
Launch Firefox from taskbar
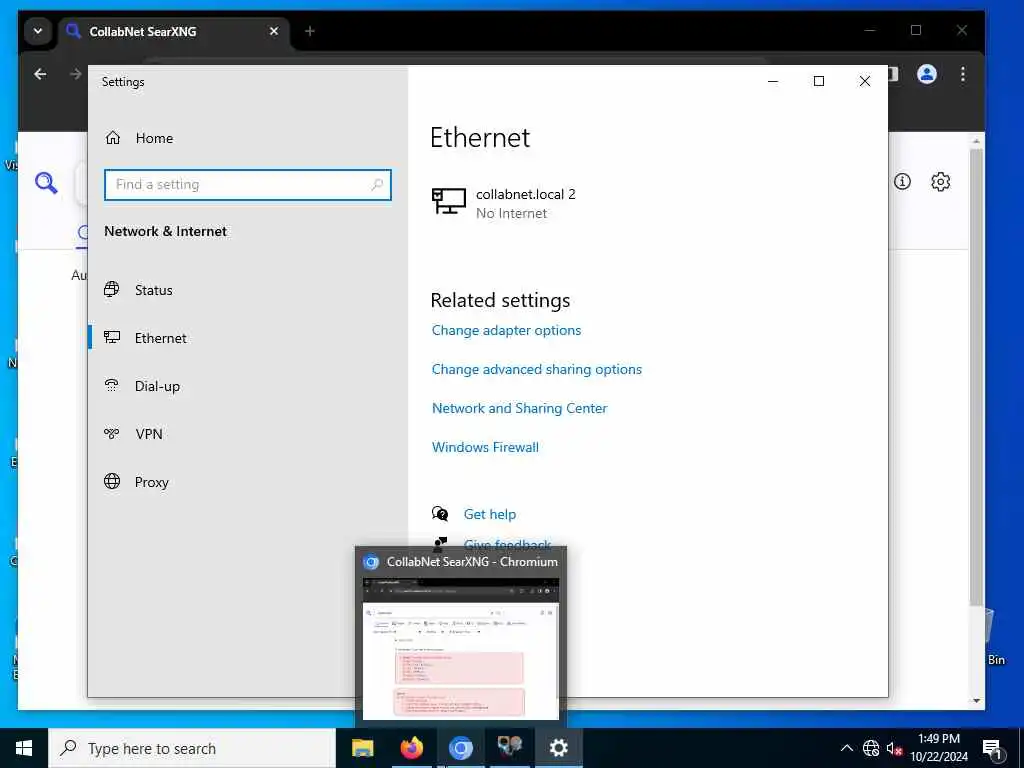coord(411,748)
